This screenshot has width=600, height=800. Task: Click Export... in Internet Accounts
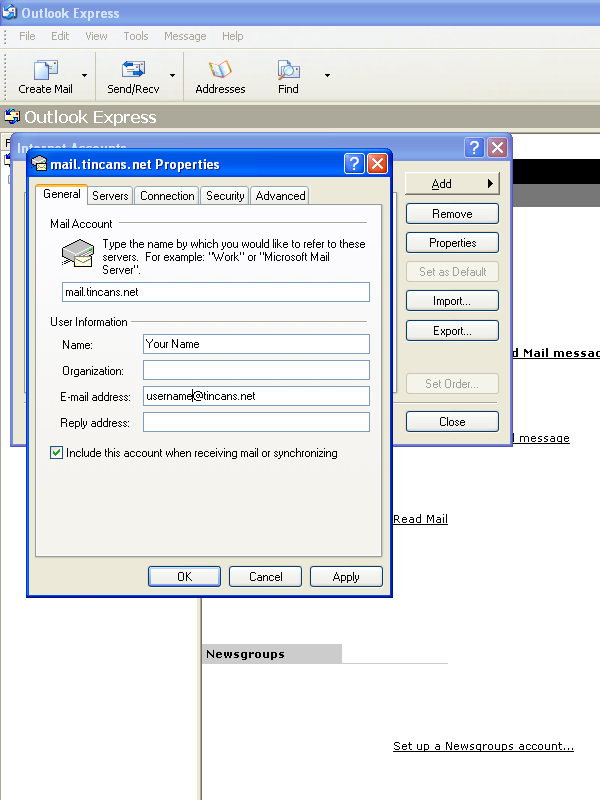pyautogui.click(x=452, y=331)
